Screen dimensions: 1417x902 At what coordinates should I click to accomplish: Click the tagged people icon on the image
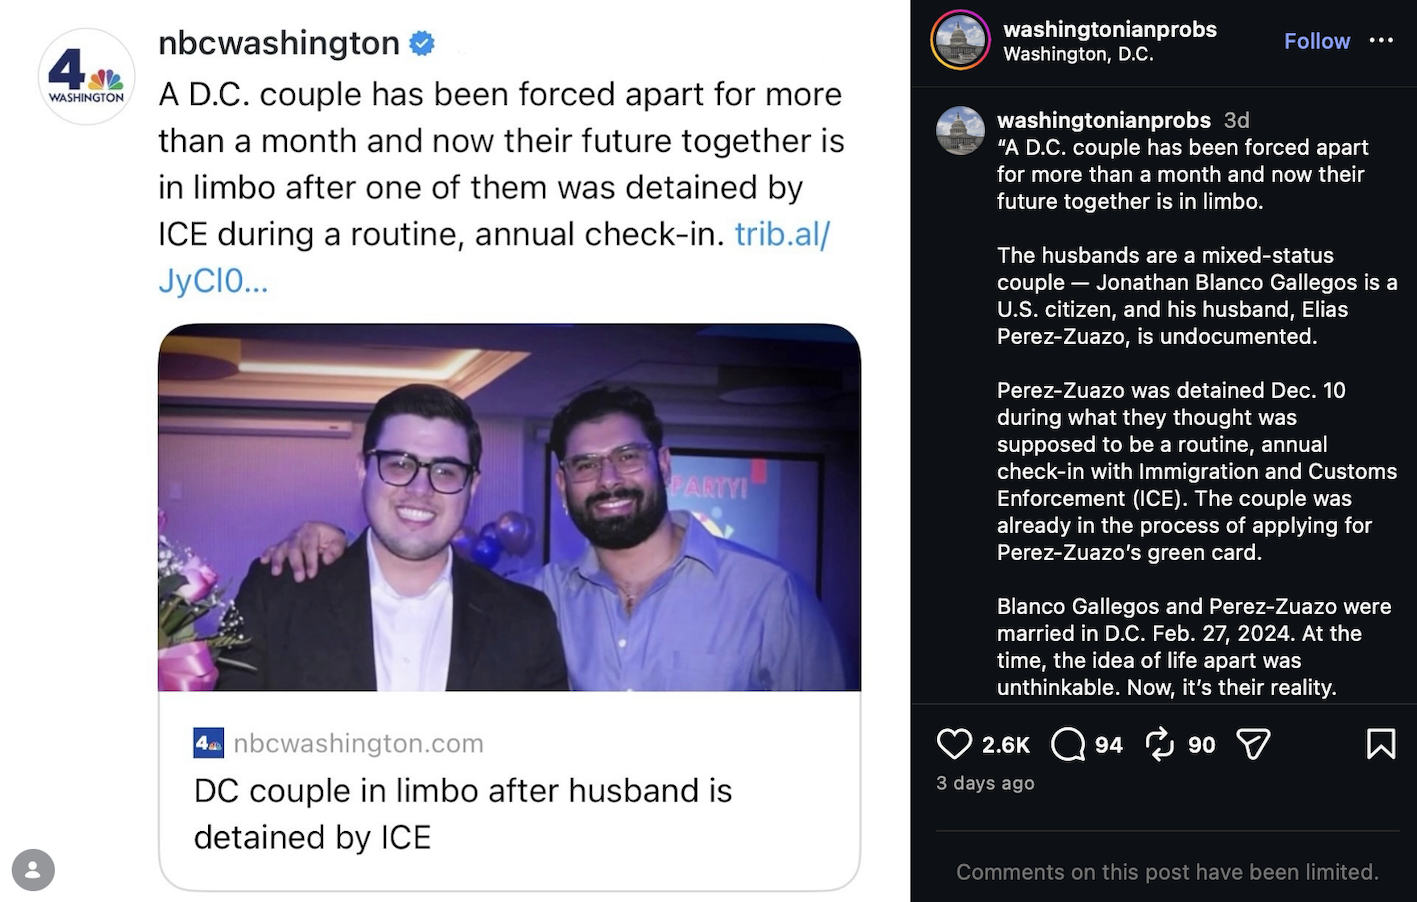coord(33,870)
